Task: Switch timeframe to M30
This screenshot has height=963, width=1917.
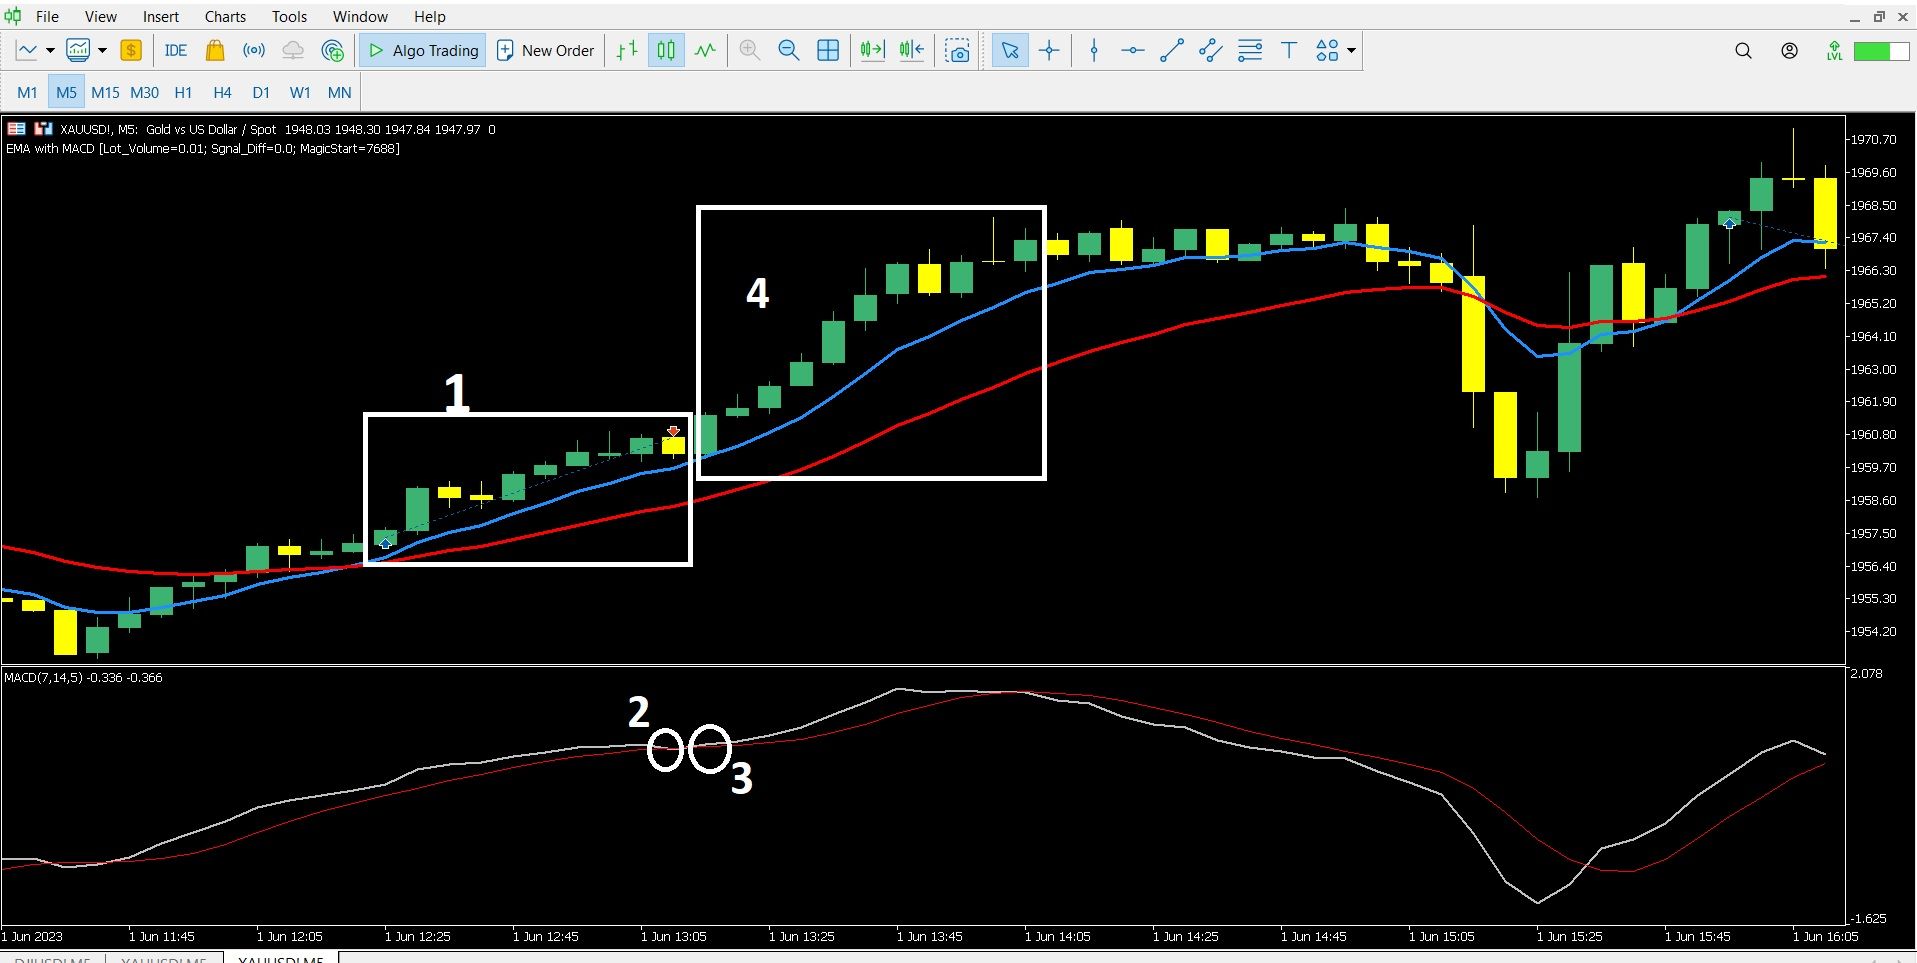Action: pyautogui.click(x=145, y=92)
